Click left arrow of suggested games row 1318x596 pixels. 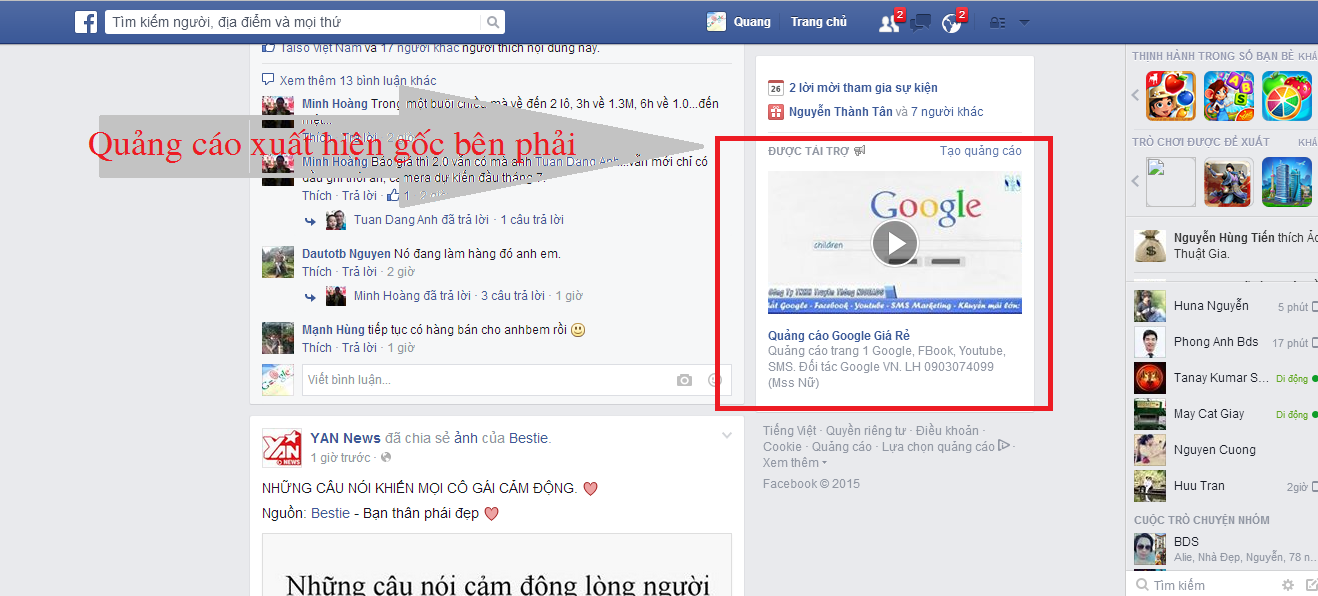(x=1136, y=182)
